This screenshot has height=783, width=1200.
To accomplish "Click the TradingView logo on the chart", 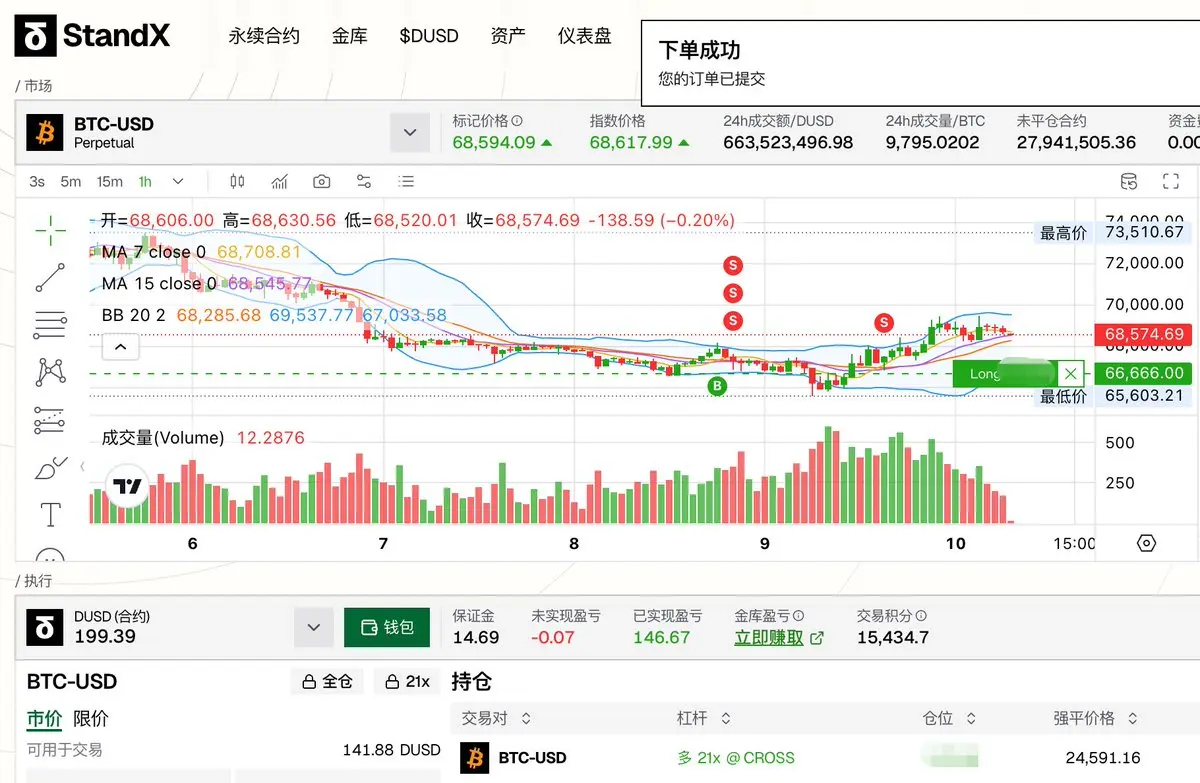I will (x=127, y=487).
